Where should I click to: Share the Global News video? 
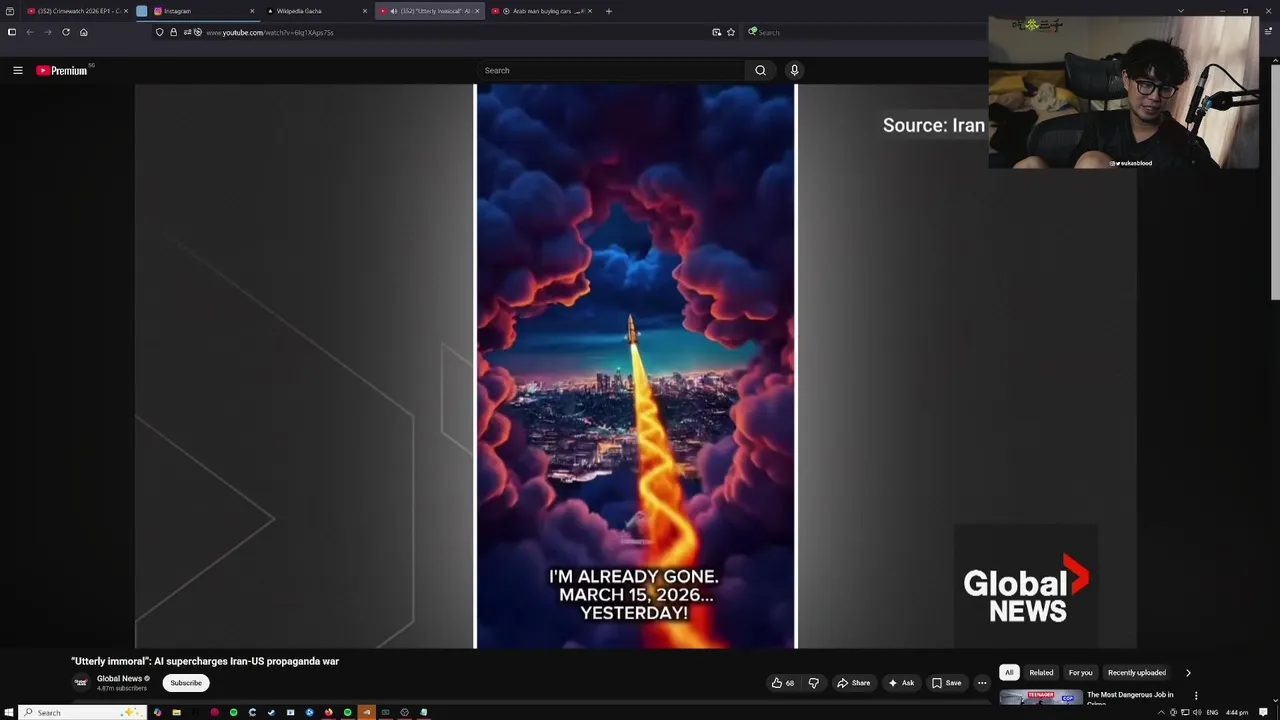tap(854, 683)
